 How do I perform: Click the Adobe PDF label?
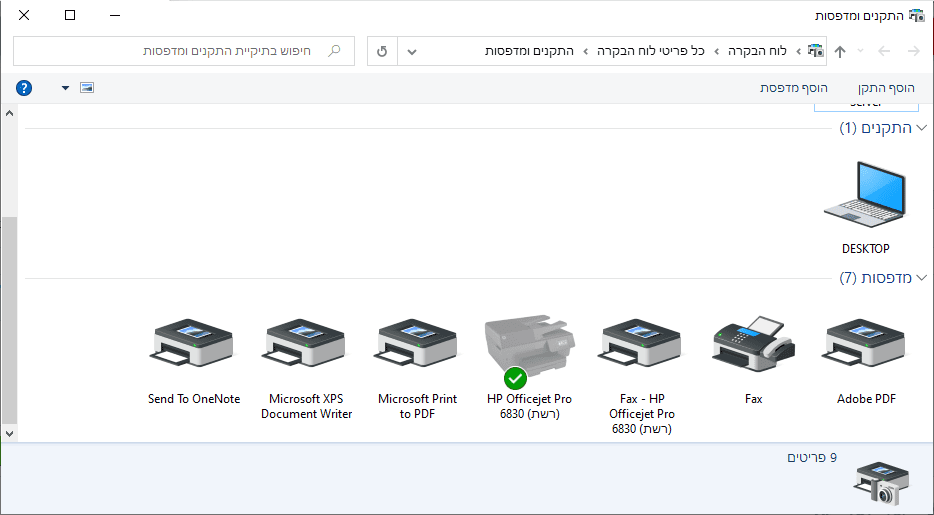coord(866,399)
